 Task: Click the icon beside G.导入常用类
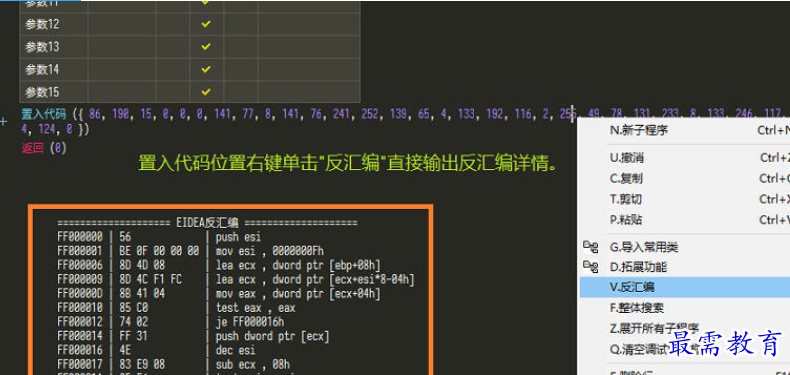coord(590,246)
